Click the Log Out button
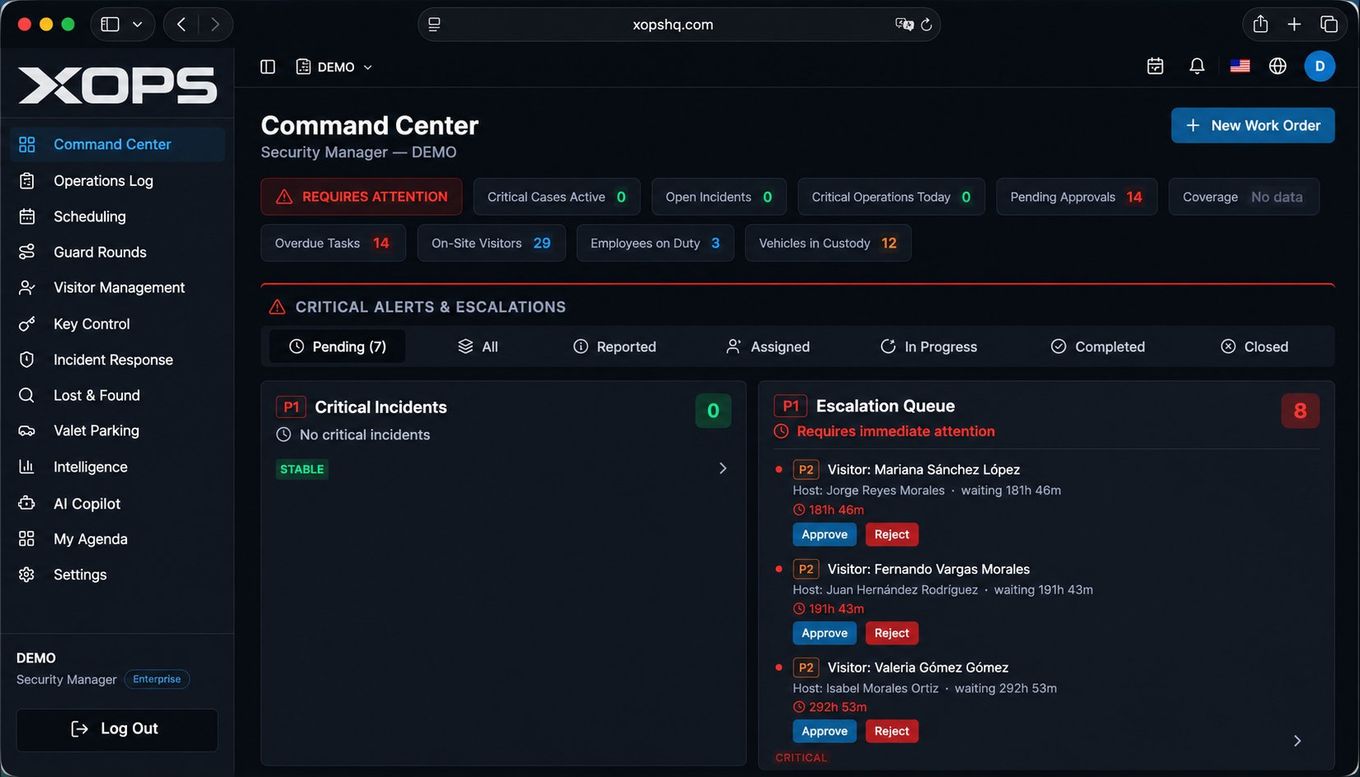Image resolution: width=1360 pixels, height=777 pixels. click(117, 729)
